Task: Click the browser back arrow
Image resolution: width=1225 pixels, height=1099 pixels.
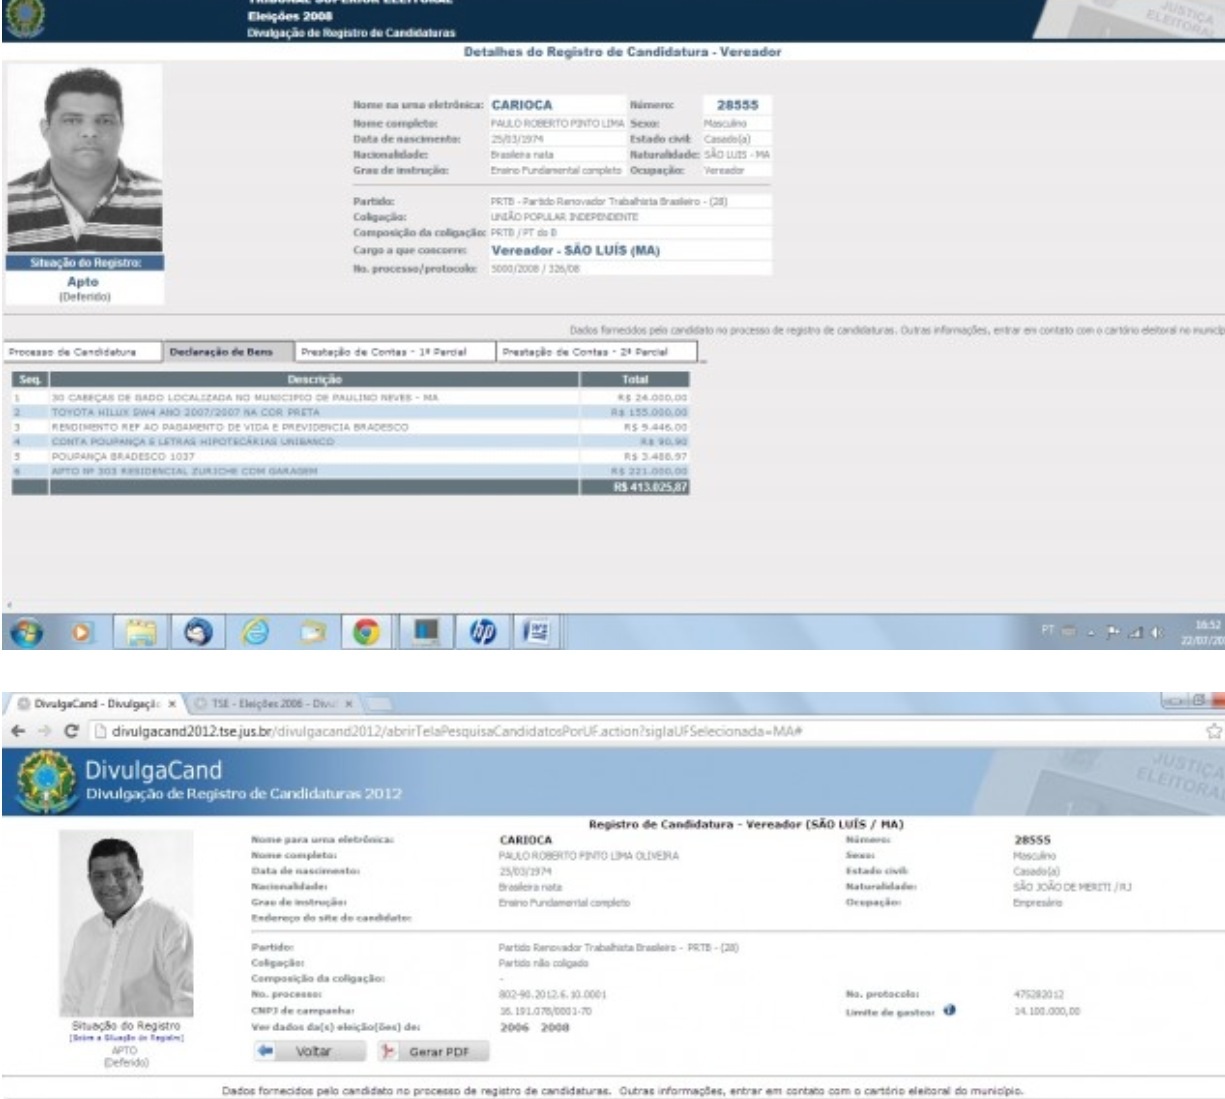Action: tap(14, 732)
